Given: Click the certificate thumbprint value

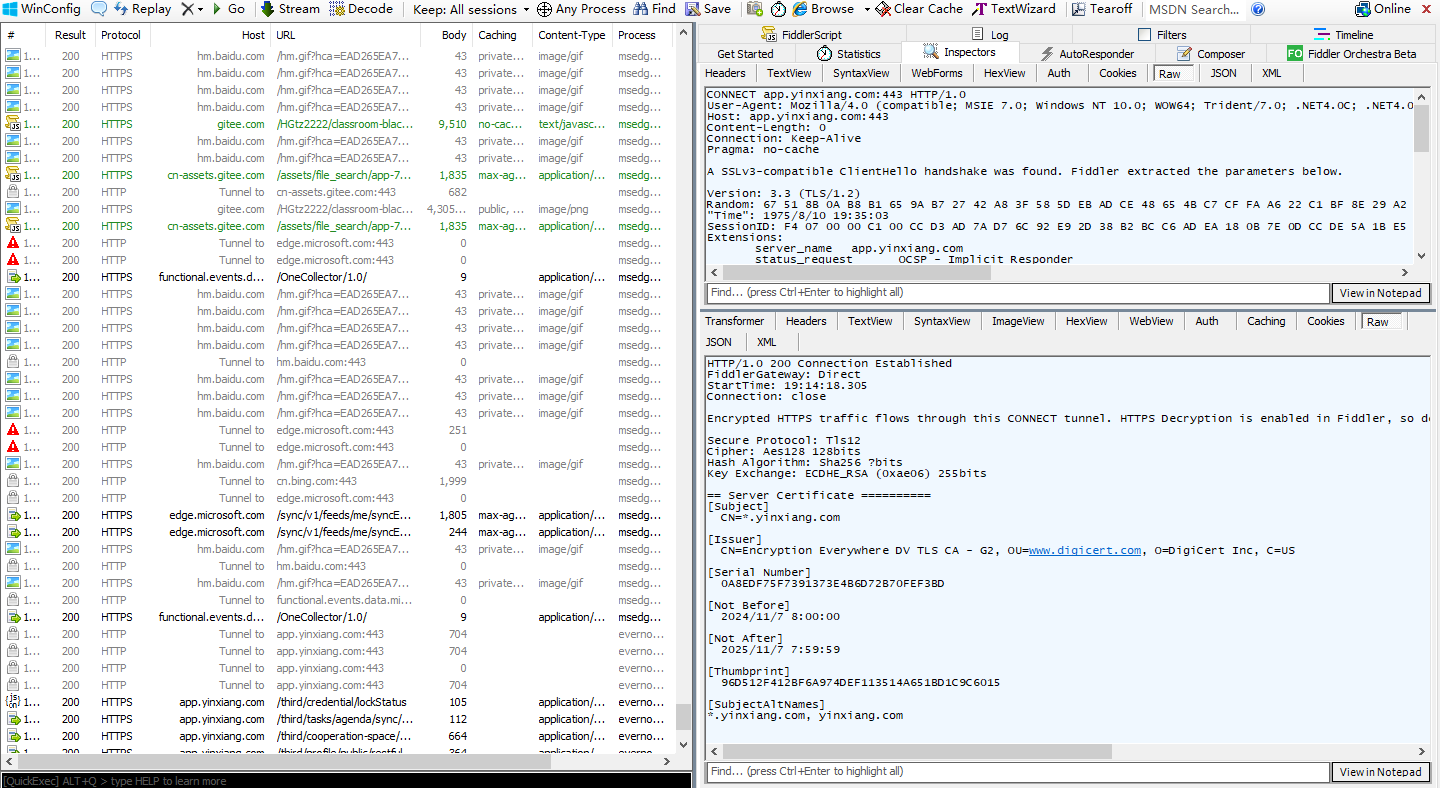Looking at the screenshot, I should click(860, 683).
